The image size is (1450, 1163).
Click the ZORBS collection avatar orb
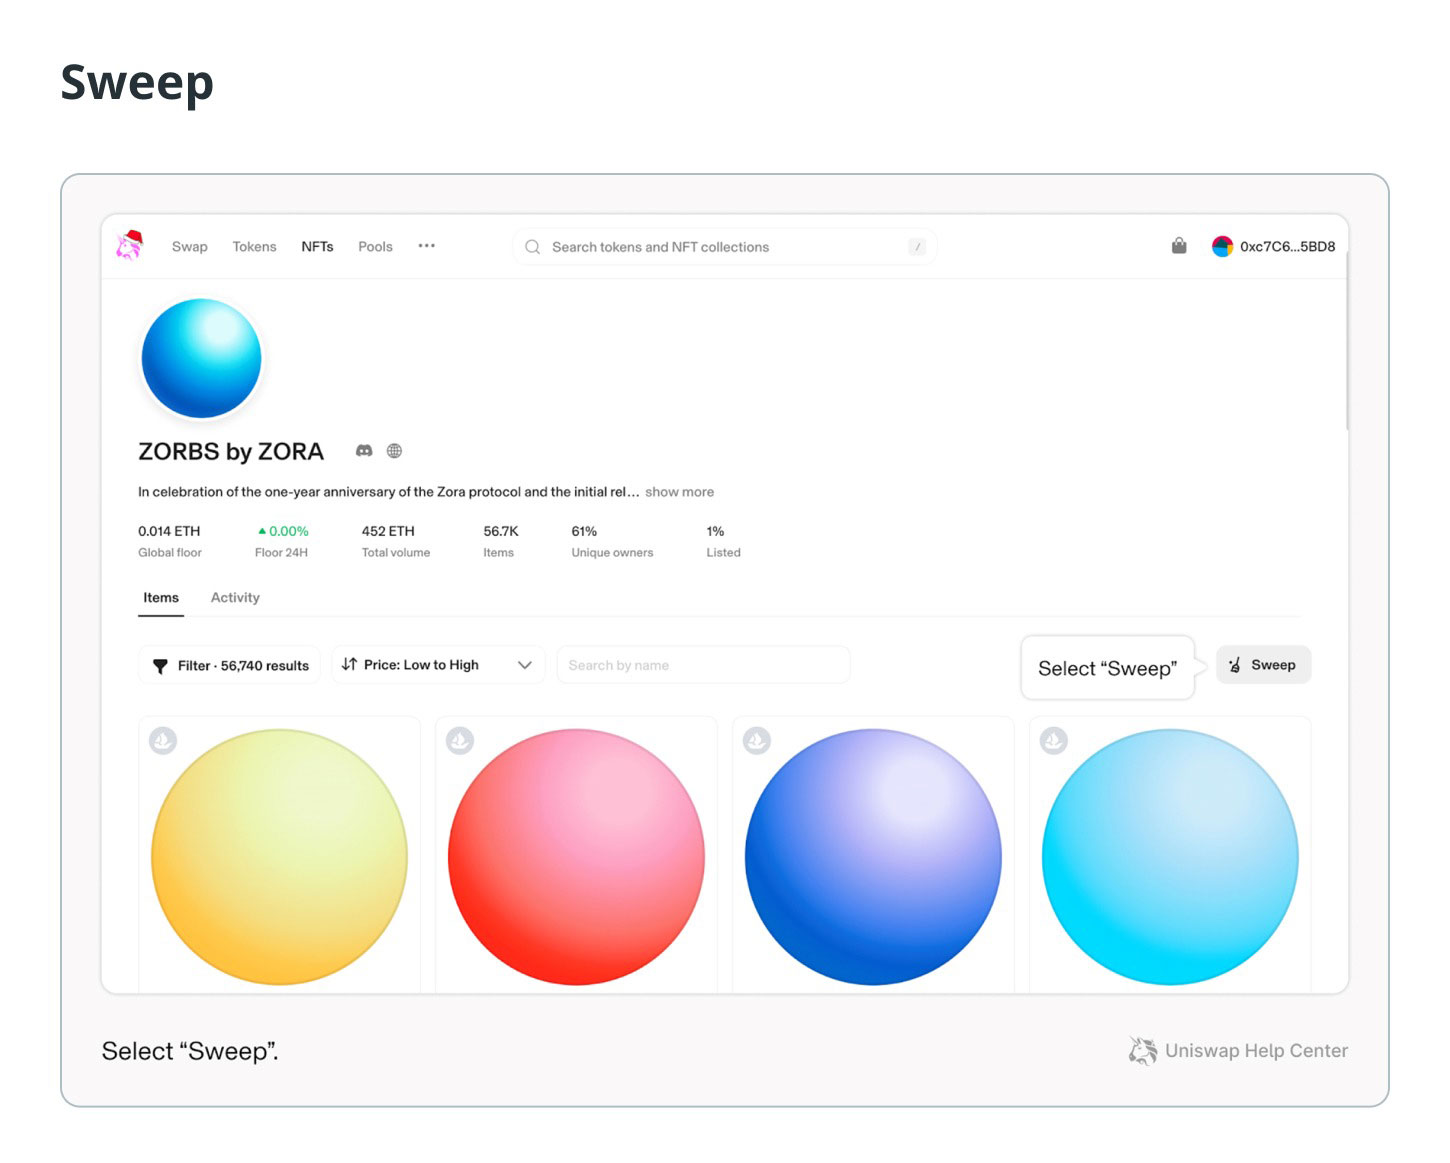point(201,358)
